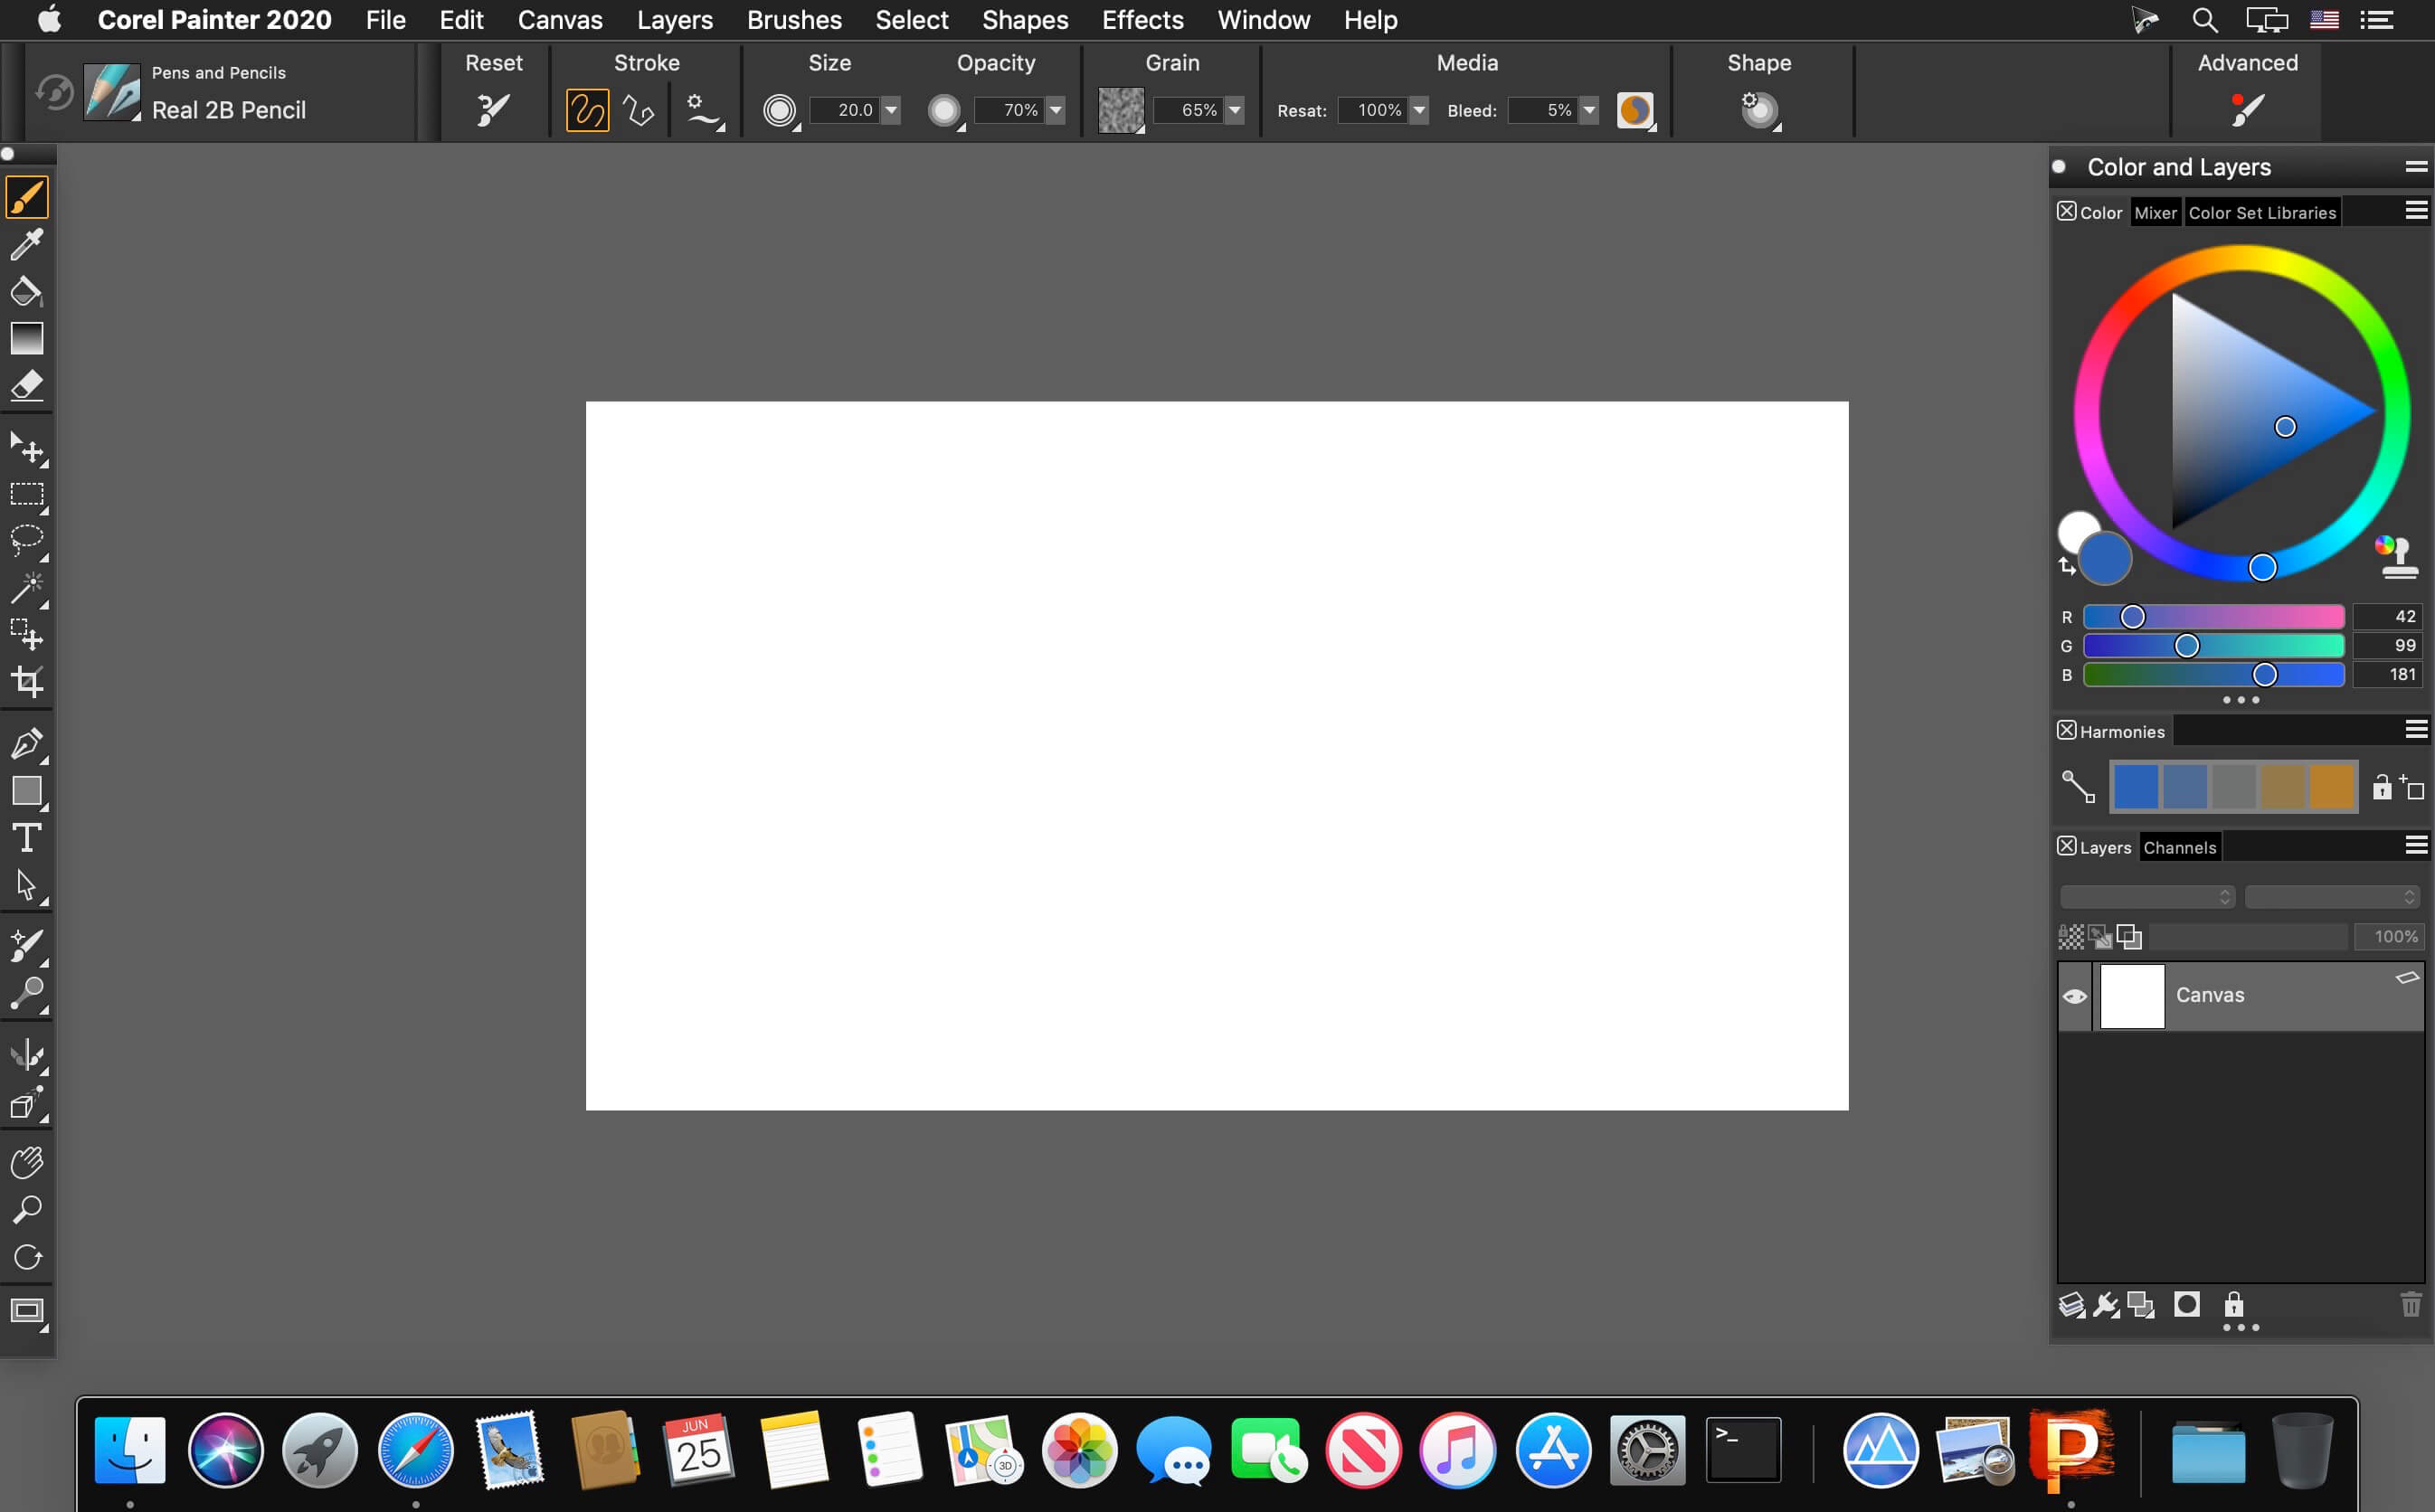Click the Reset brush tool icon

click(492, 109)
